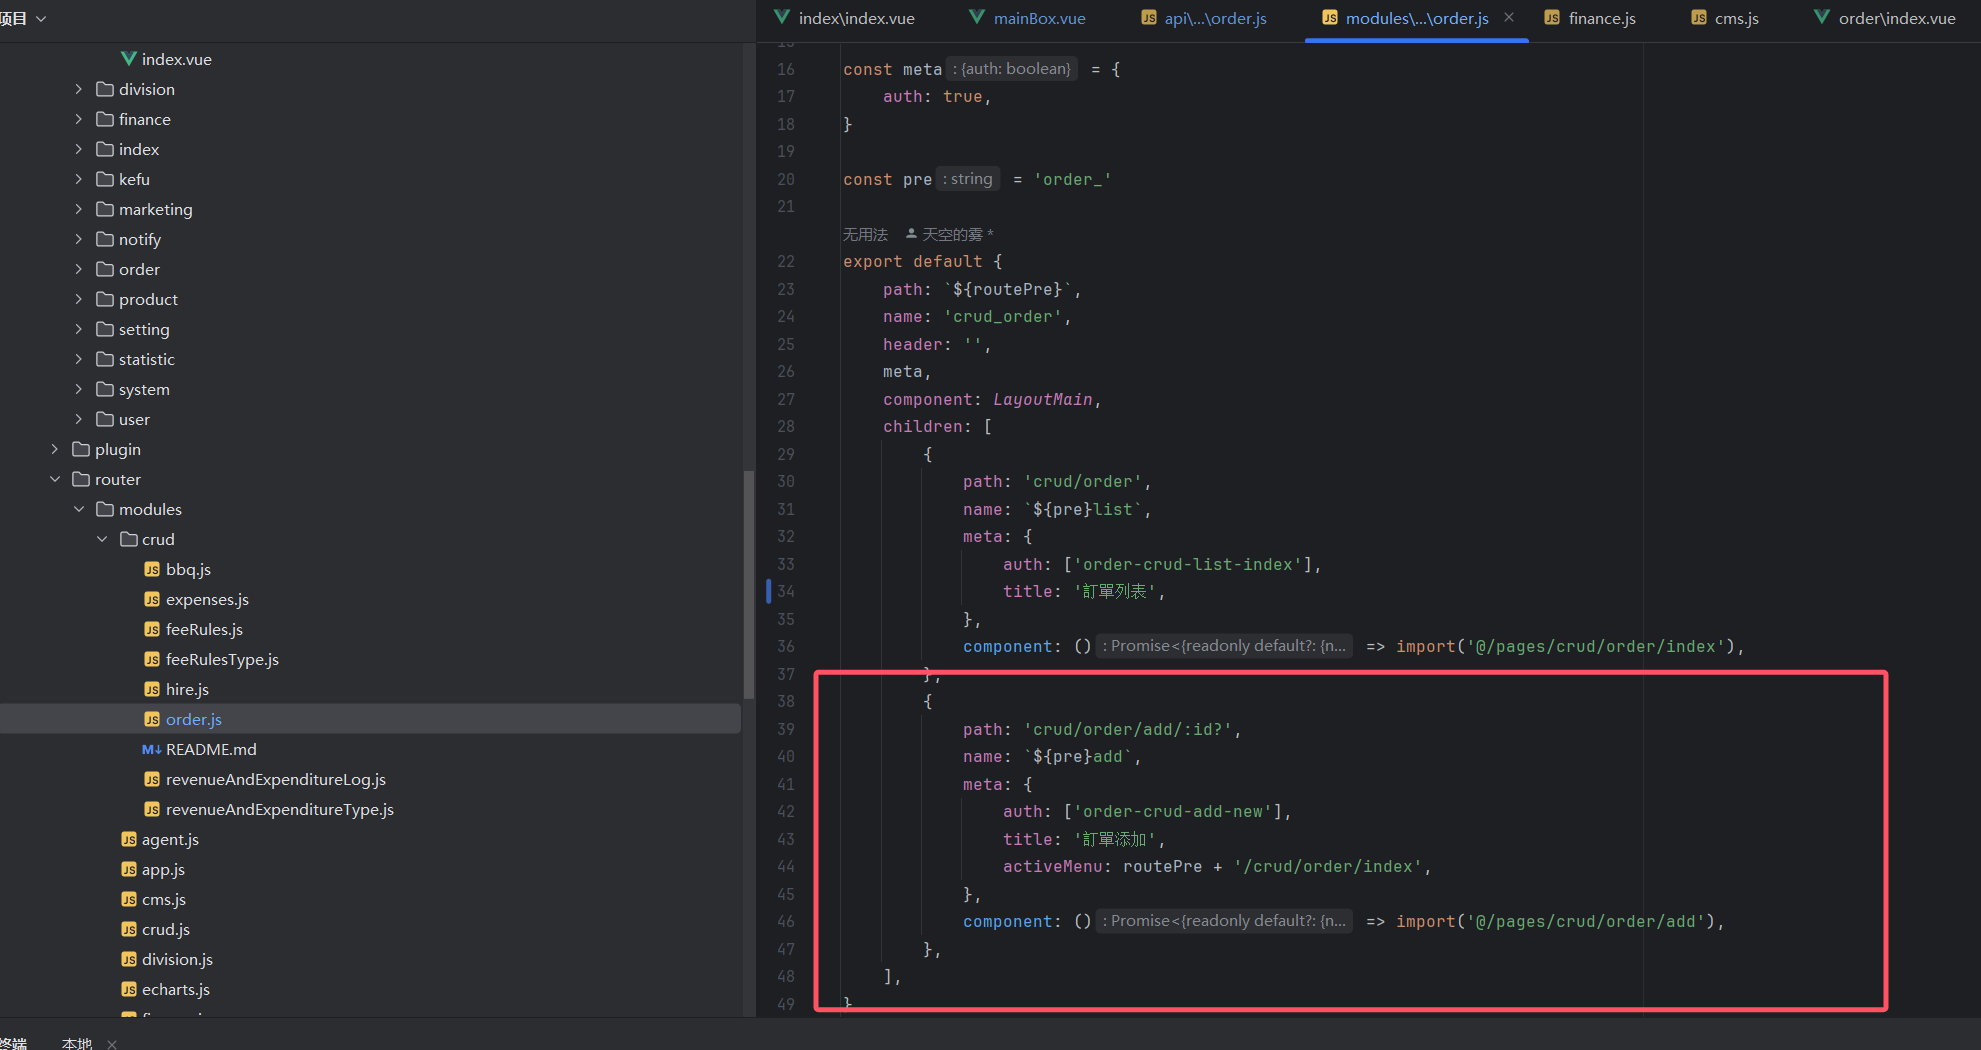The image size is (1981, 1050).
Task: Open hire.js from crud folder
Action: coord(370,689)
